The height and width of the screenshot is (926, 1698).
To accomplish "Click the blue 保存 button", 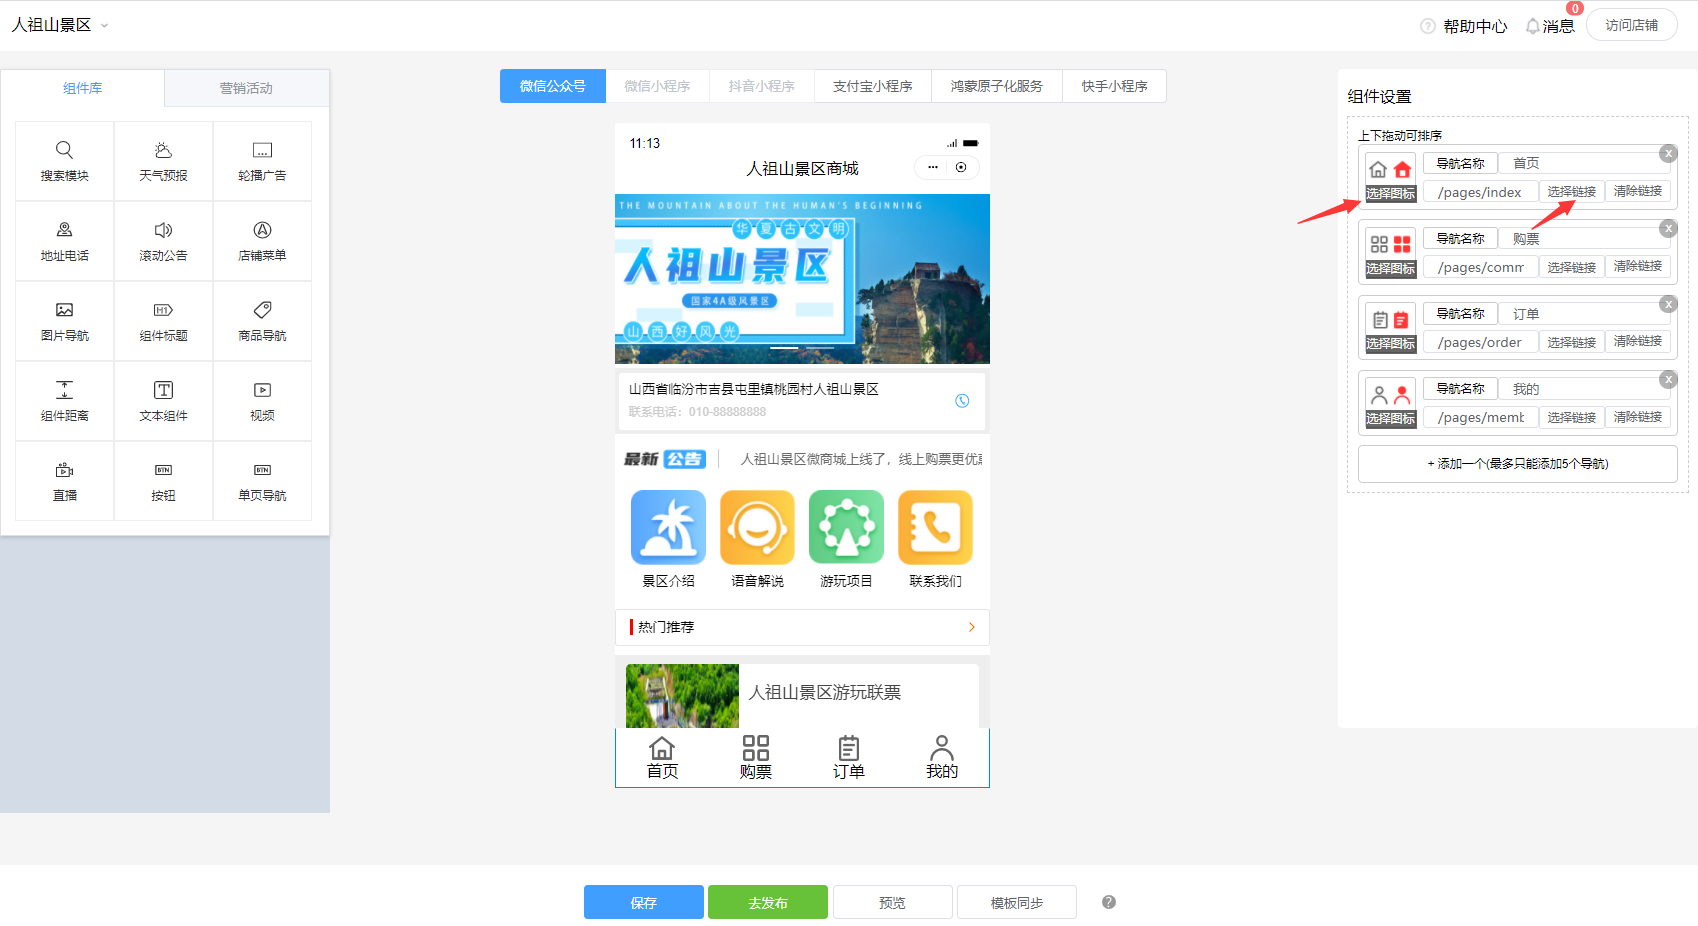I will pos(643,902).
